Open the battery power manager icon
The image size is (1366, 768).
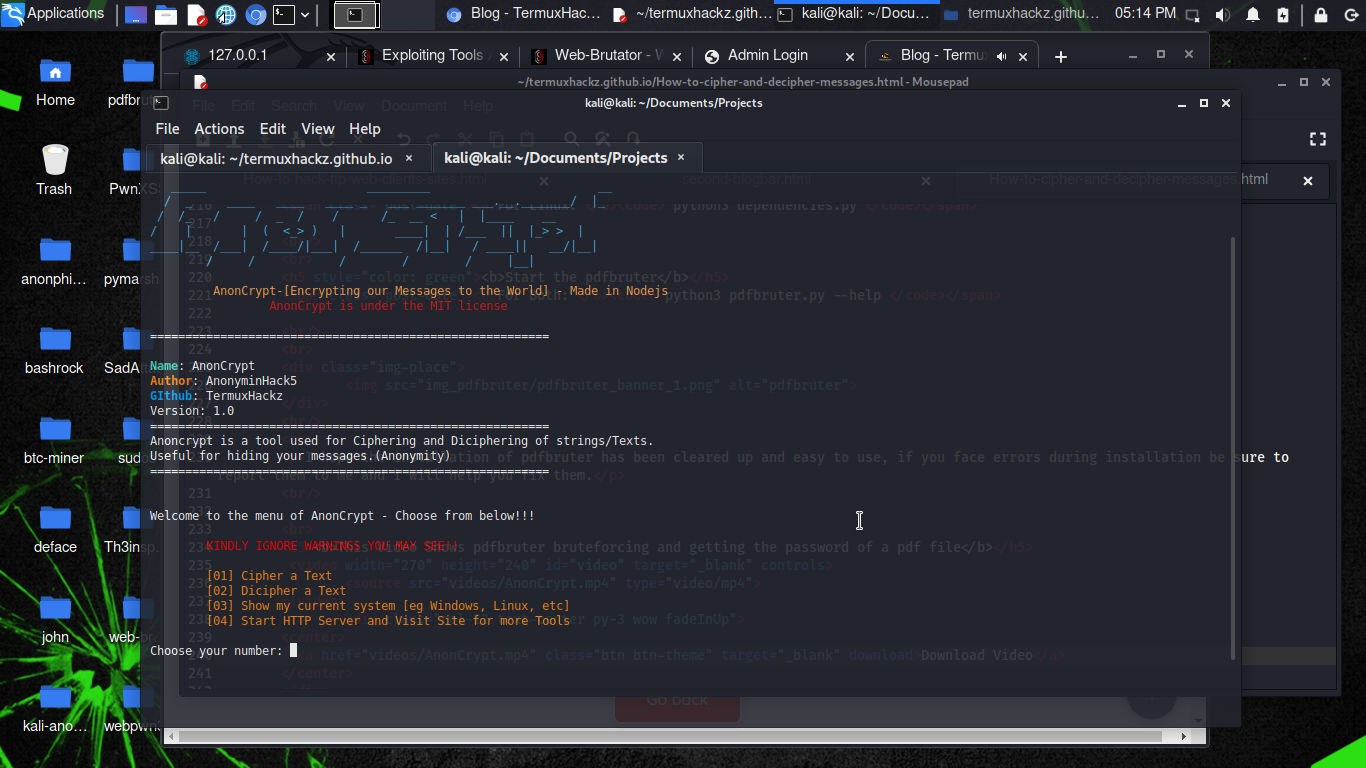click(x=1282, y=15)
